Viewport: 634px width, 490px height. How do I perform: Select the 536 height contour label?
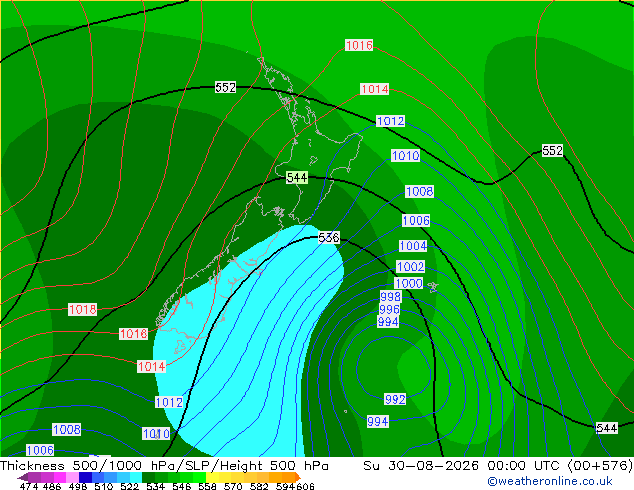[x=329, y=237]
